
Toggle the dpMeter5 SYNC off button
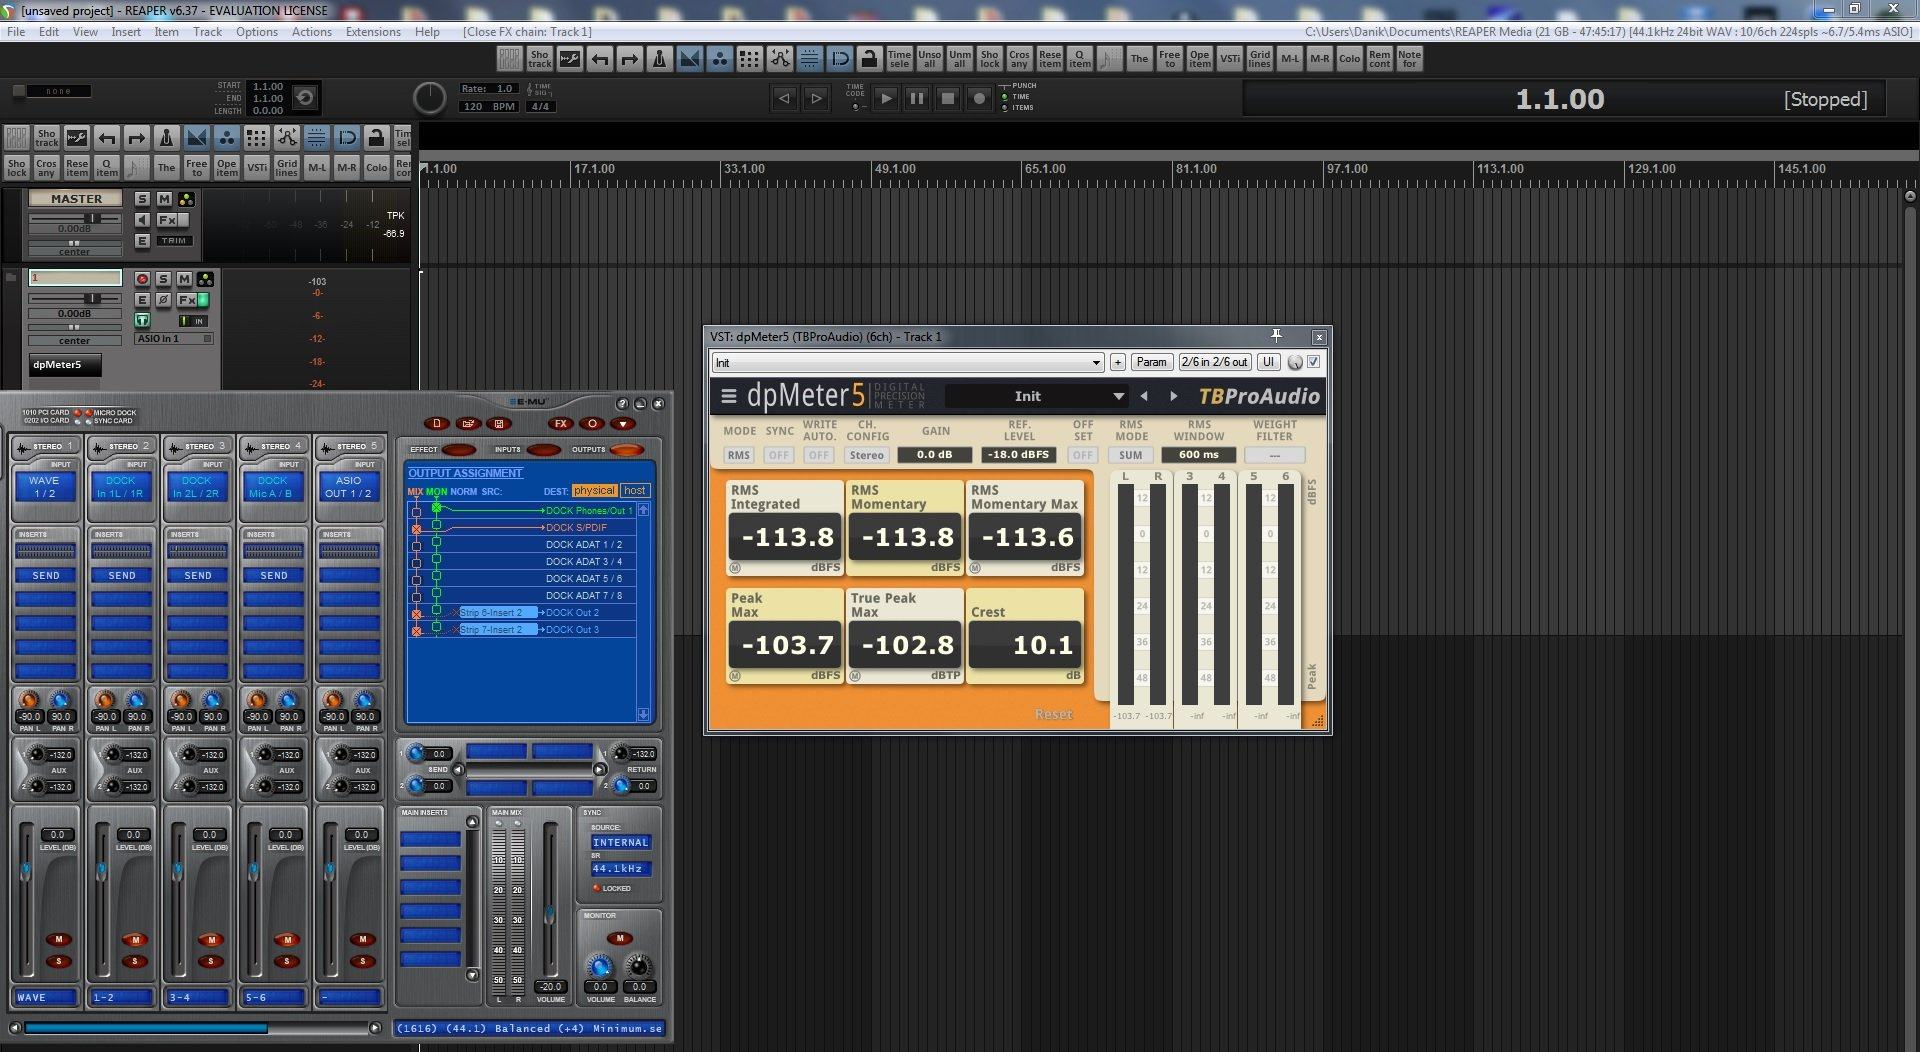point(778,455)
